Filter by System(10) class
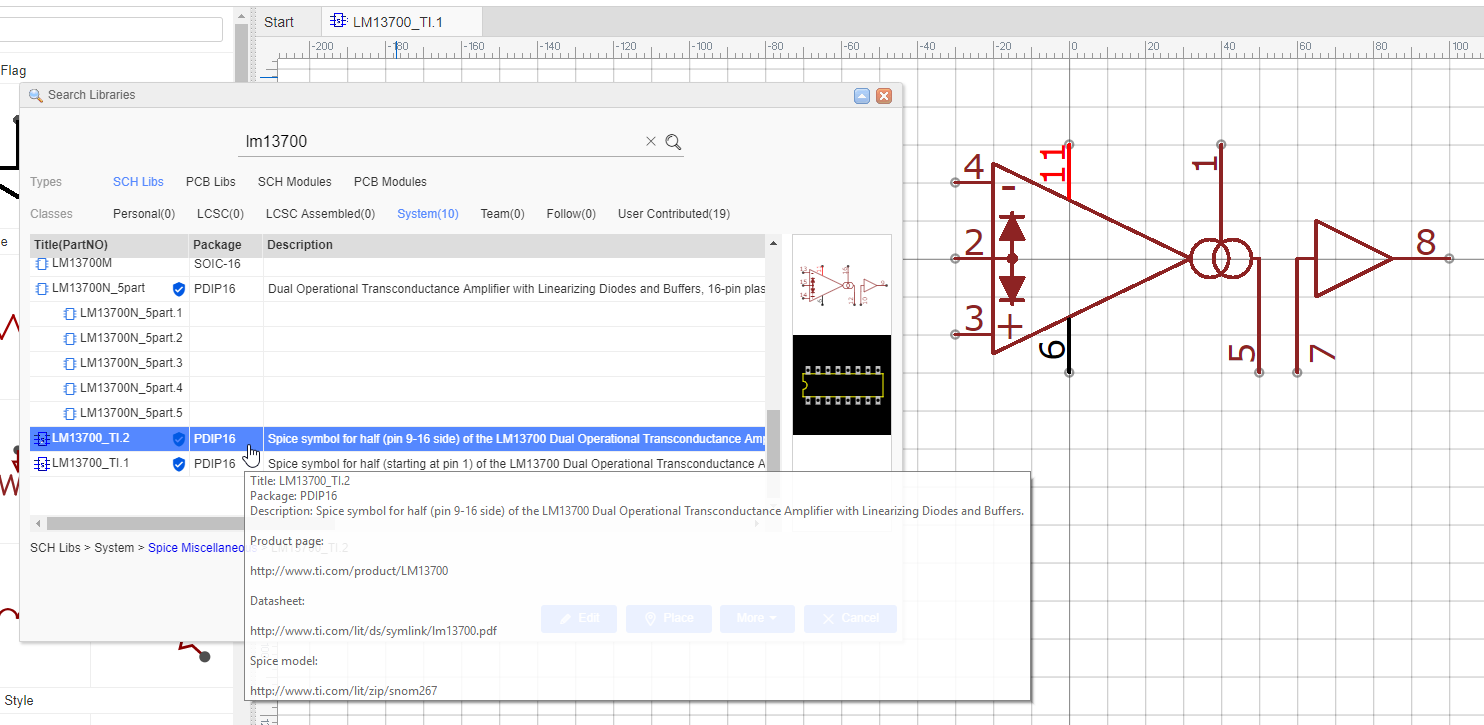 click(x=428, y=214)
